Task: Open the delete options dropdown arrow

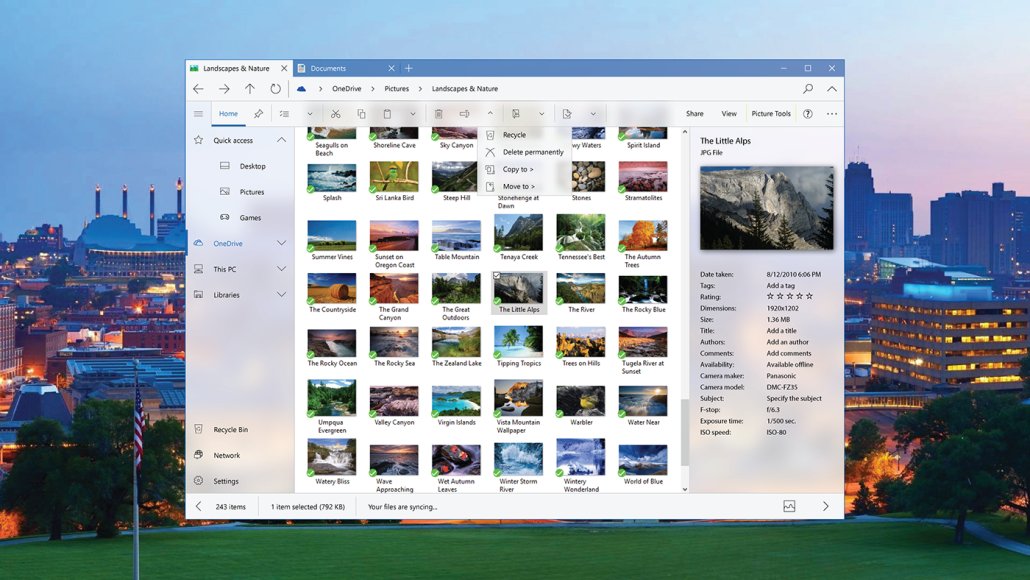Action: [490, 113]
